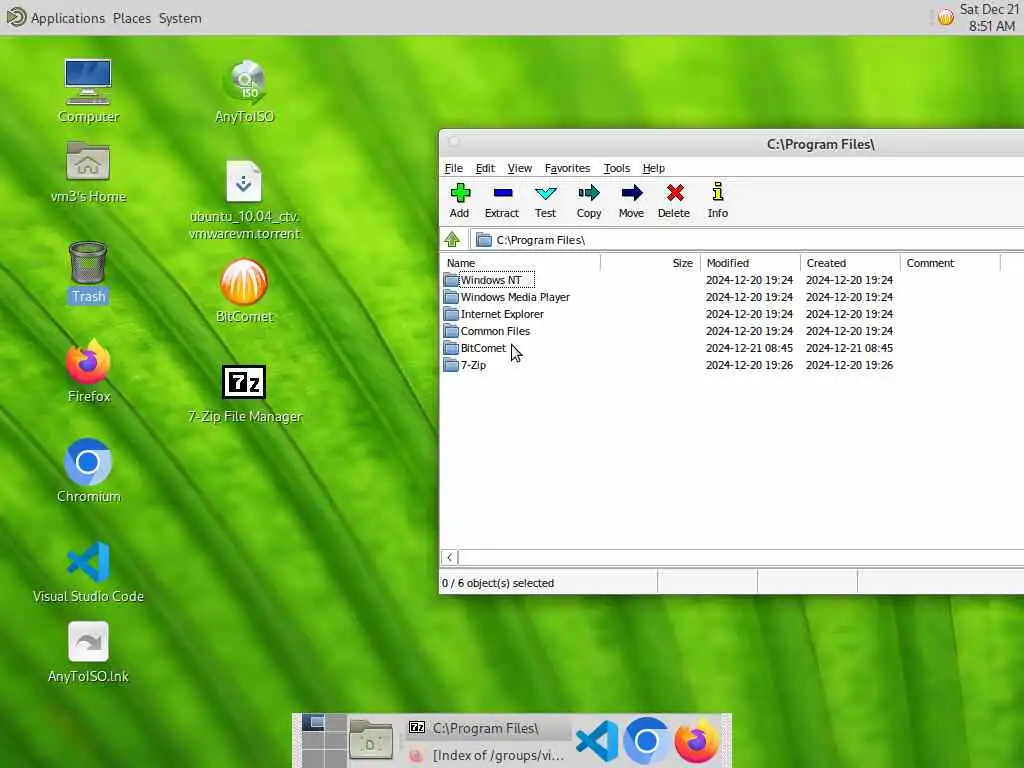Viewport: 1024px width, 768px height.
Task: Open the Places menu in top panel
Action: (132, 18)
